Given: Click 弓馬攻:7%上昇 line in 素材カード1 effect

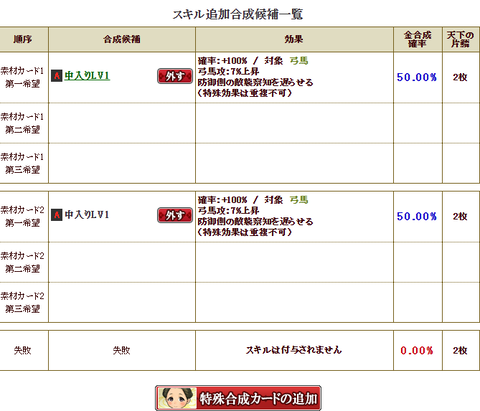Looking at the screenshot, I should pyautogui.click(x=228, y=71).
